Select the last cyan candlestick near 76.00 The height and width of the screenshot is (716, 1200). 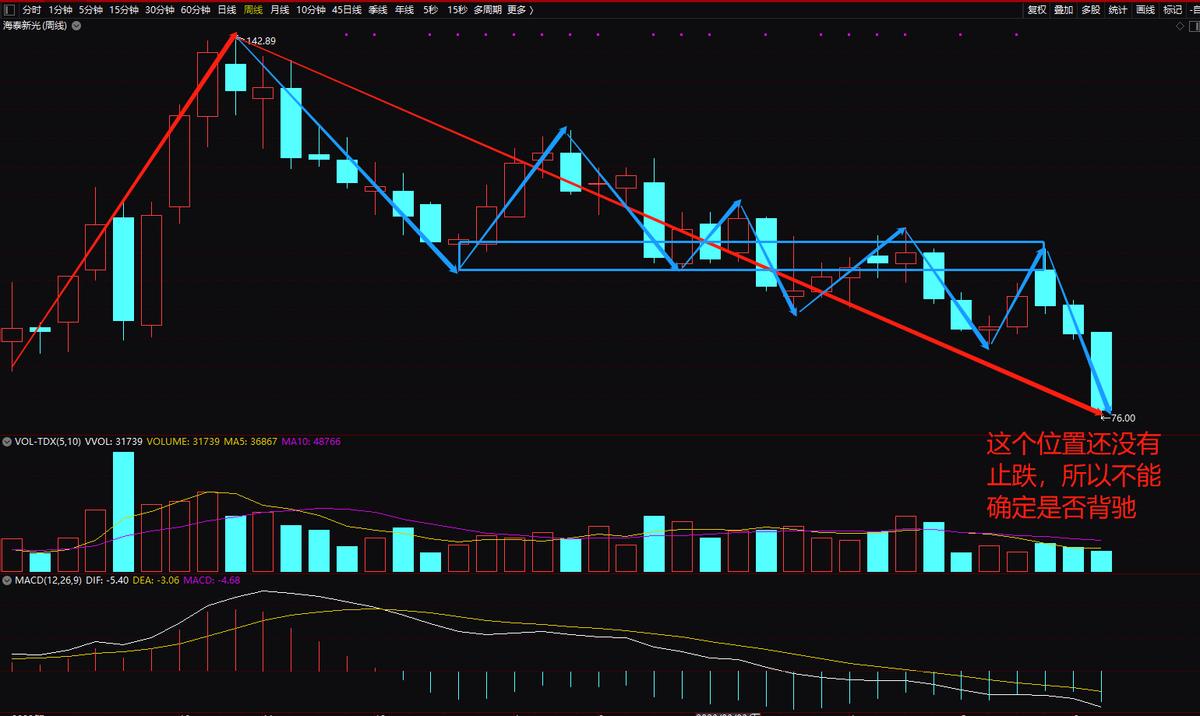point(1101,371)
